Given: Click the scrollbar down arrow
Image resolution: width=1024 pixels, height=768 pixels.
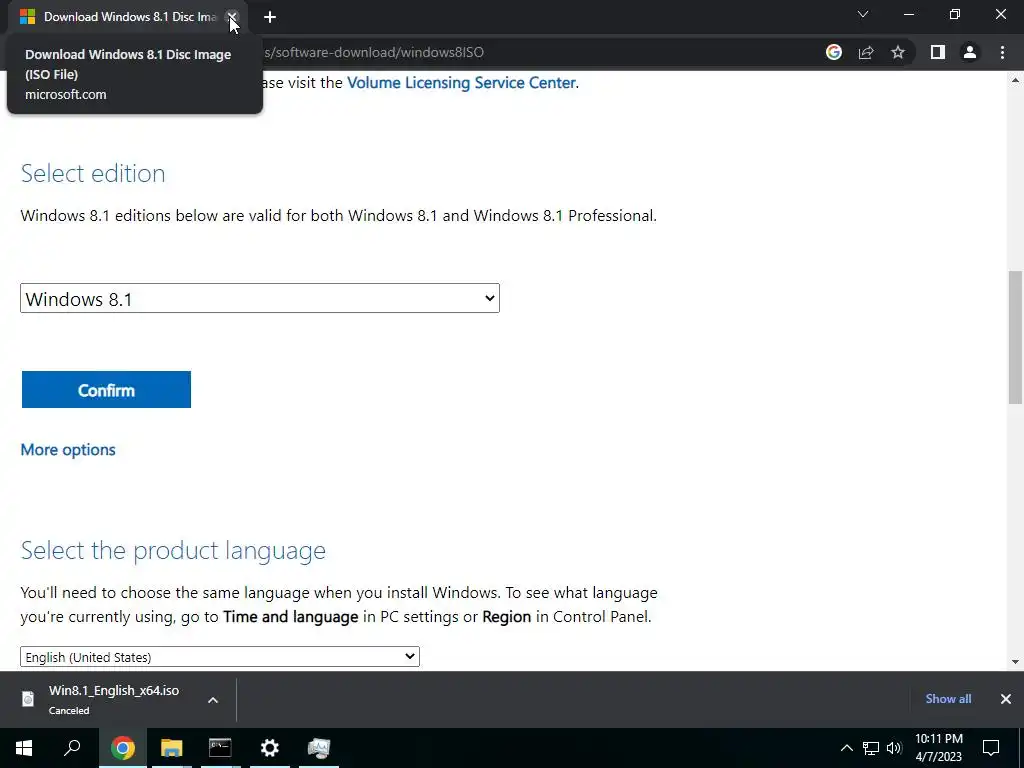Looking at the screenshot, I should (x=1016, y=662).
